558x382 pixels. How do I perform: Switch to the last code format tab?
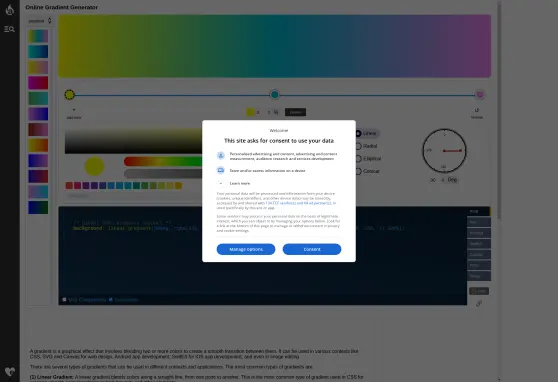479,276
